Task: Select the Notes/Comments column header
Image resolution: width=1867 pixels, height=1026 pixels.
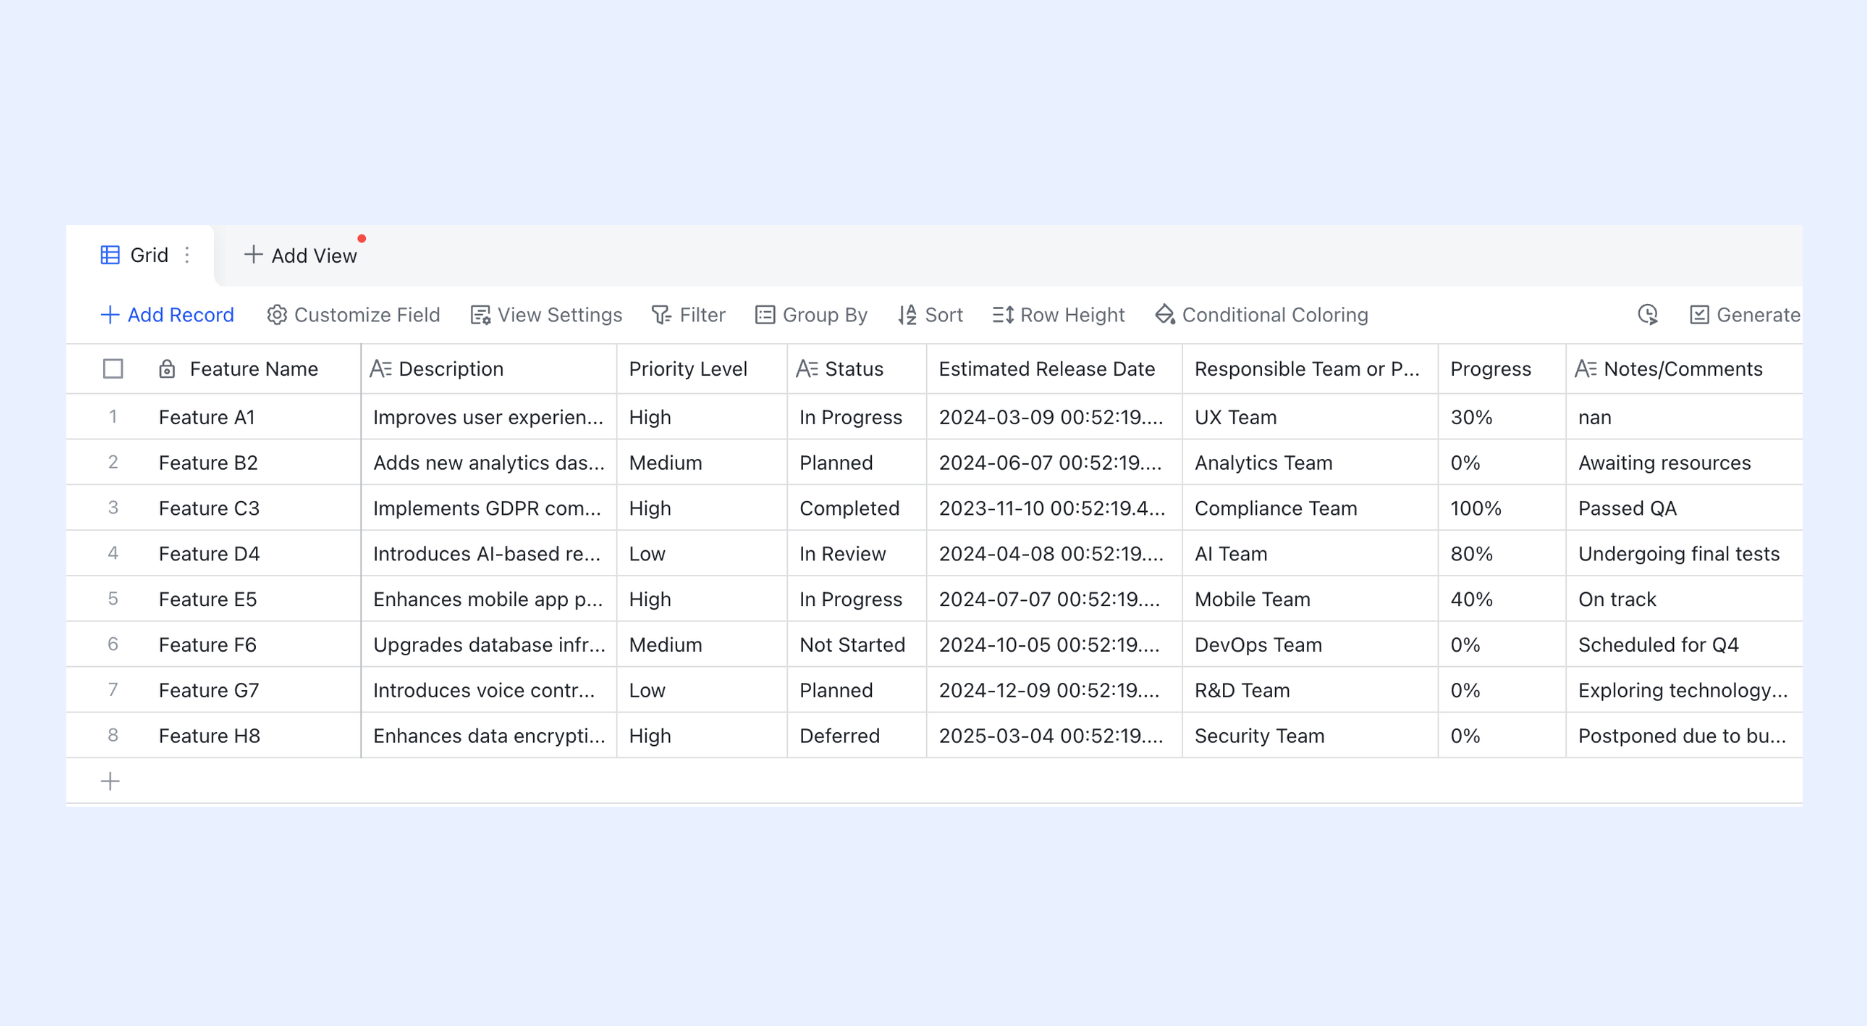Action: [x=1684, y=369]
